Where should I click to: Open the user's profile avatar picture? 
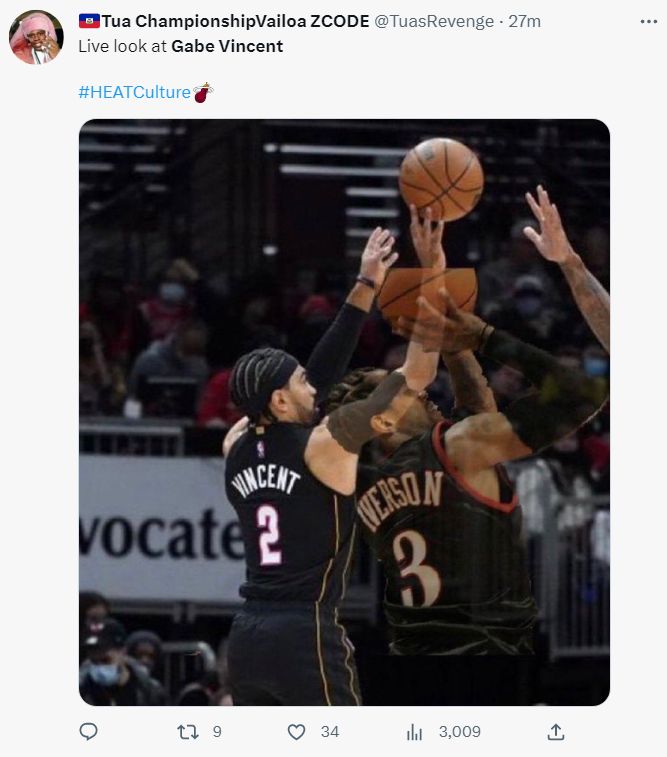coord(36,37)
